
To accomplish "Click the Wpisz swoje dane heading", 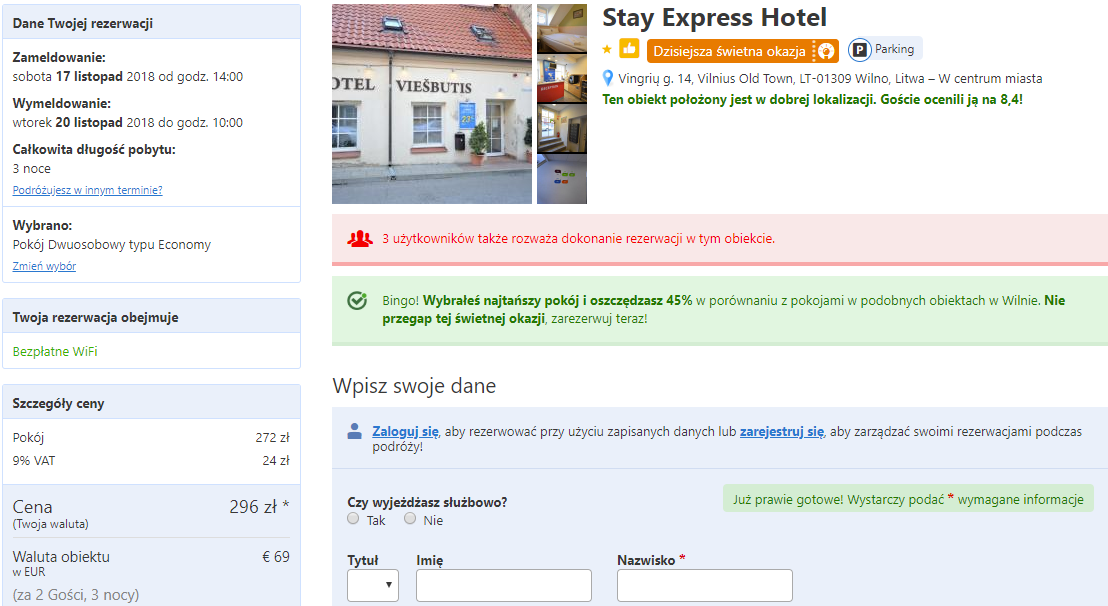I will 414,386.
